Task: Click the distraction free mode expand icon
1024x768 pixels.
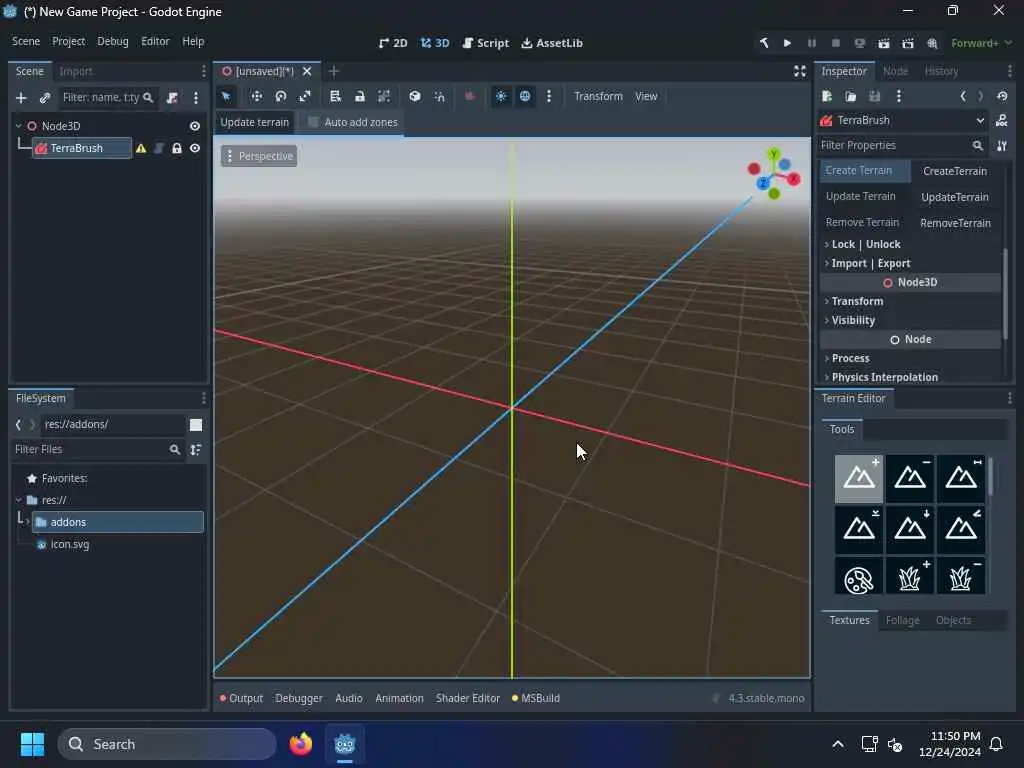Action: click(x=799, y=71)
